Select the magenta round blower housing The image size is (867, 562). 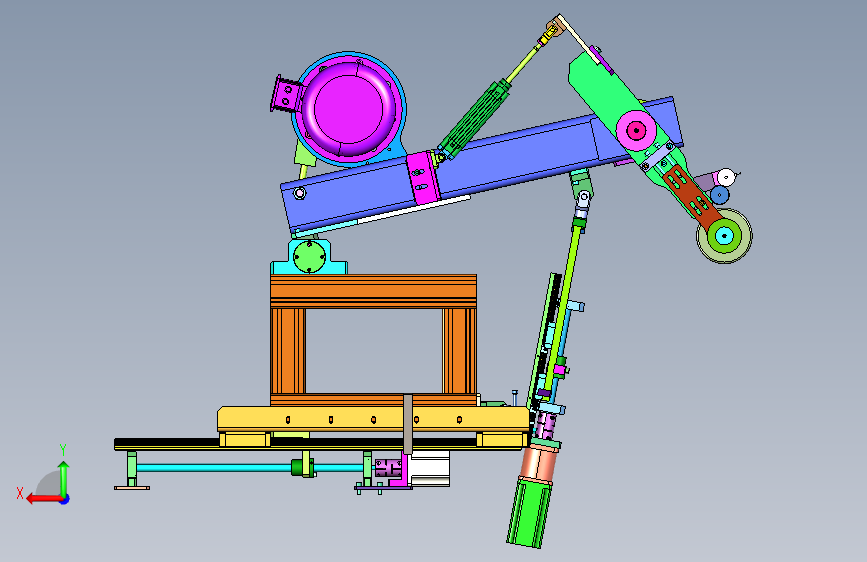348,109
